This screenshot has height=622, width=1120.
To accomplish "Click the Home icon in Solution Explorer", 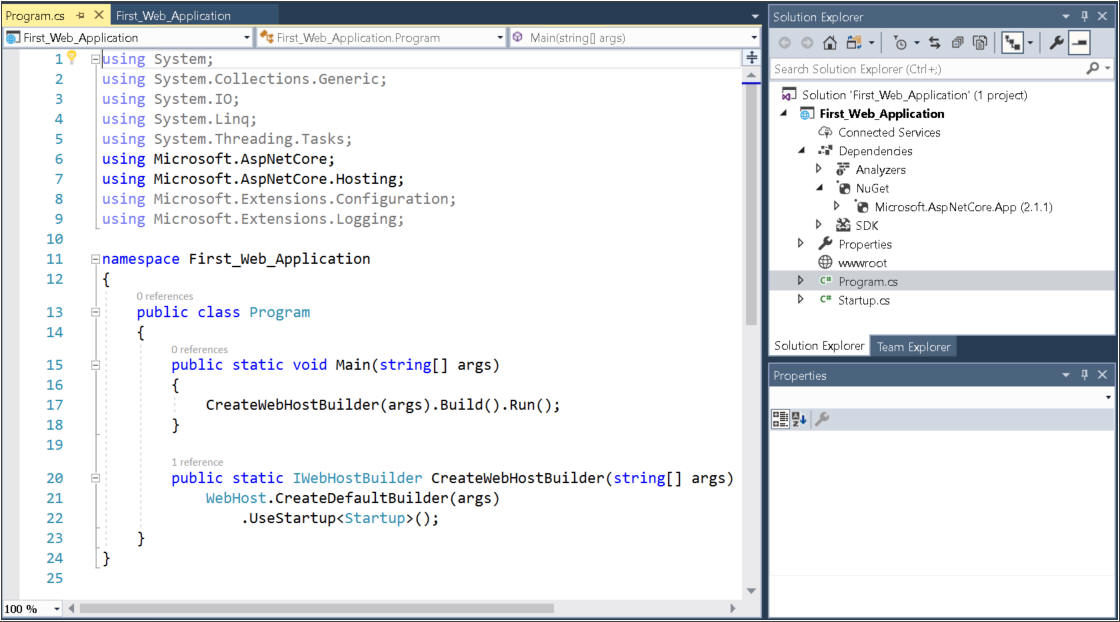I will tap(829, 41).
